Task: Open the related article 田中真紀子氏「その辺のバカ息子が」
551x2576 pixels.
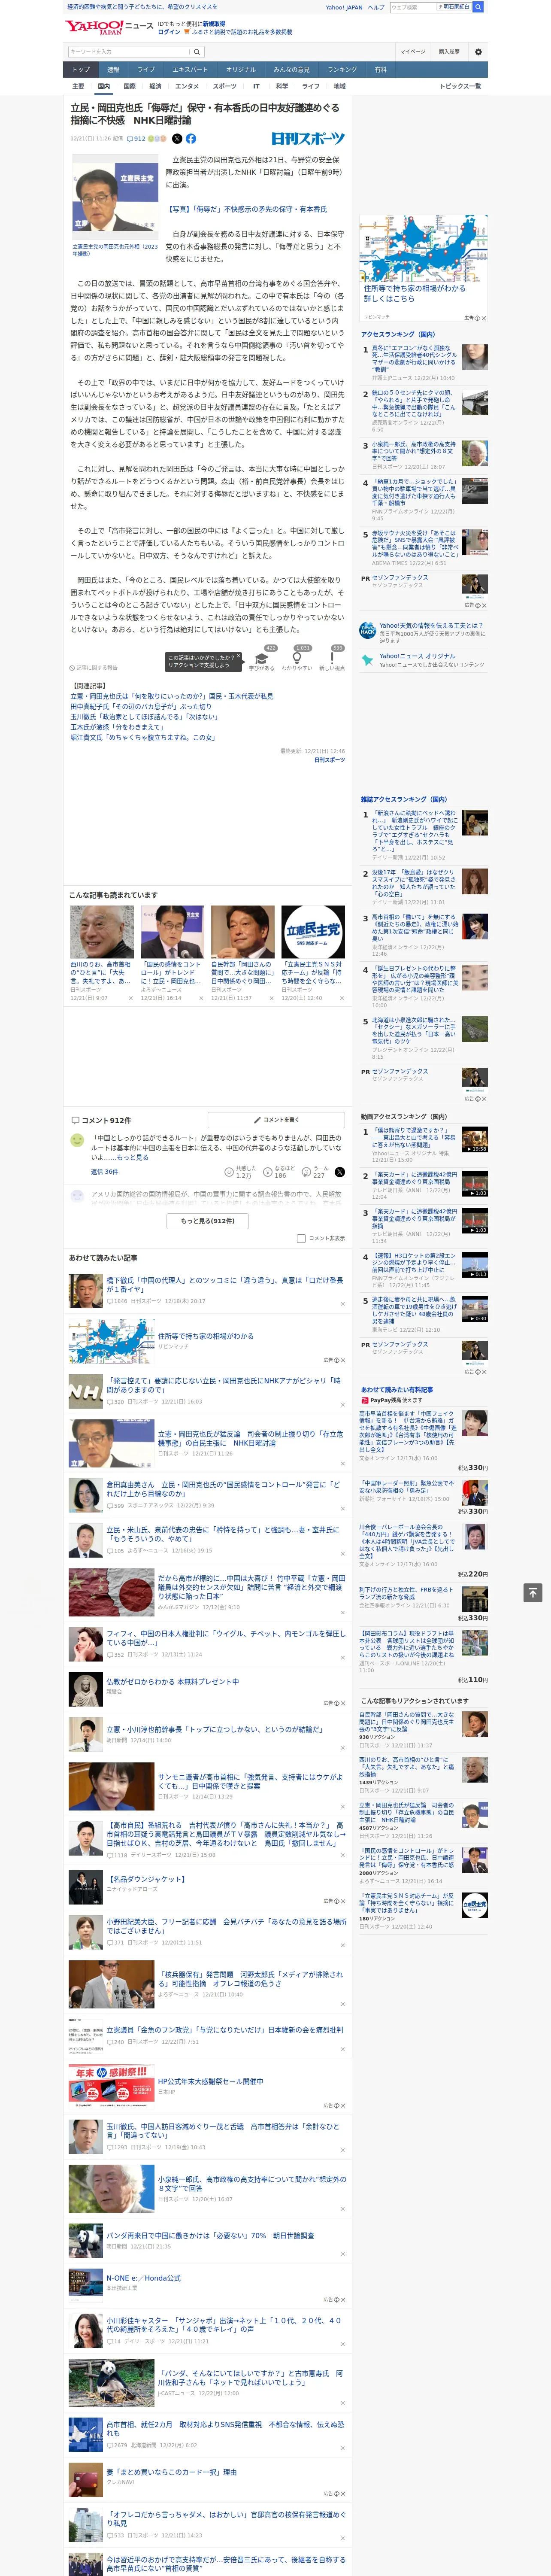Action: click(141, 707)
